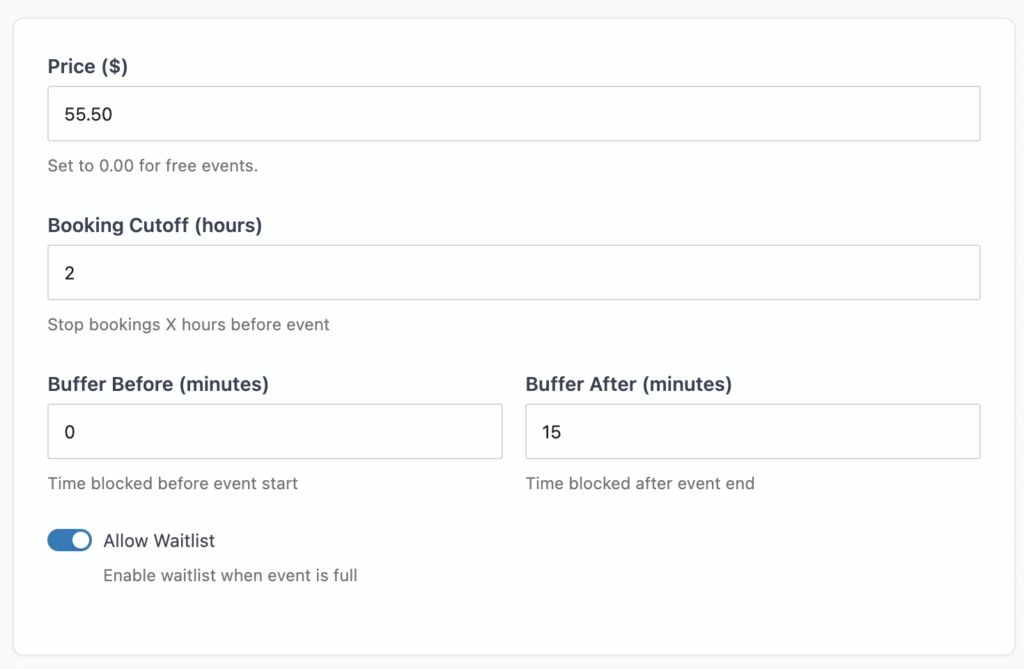Click the Booking Cutoff (hours) label

coord(155,226)
